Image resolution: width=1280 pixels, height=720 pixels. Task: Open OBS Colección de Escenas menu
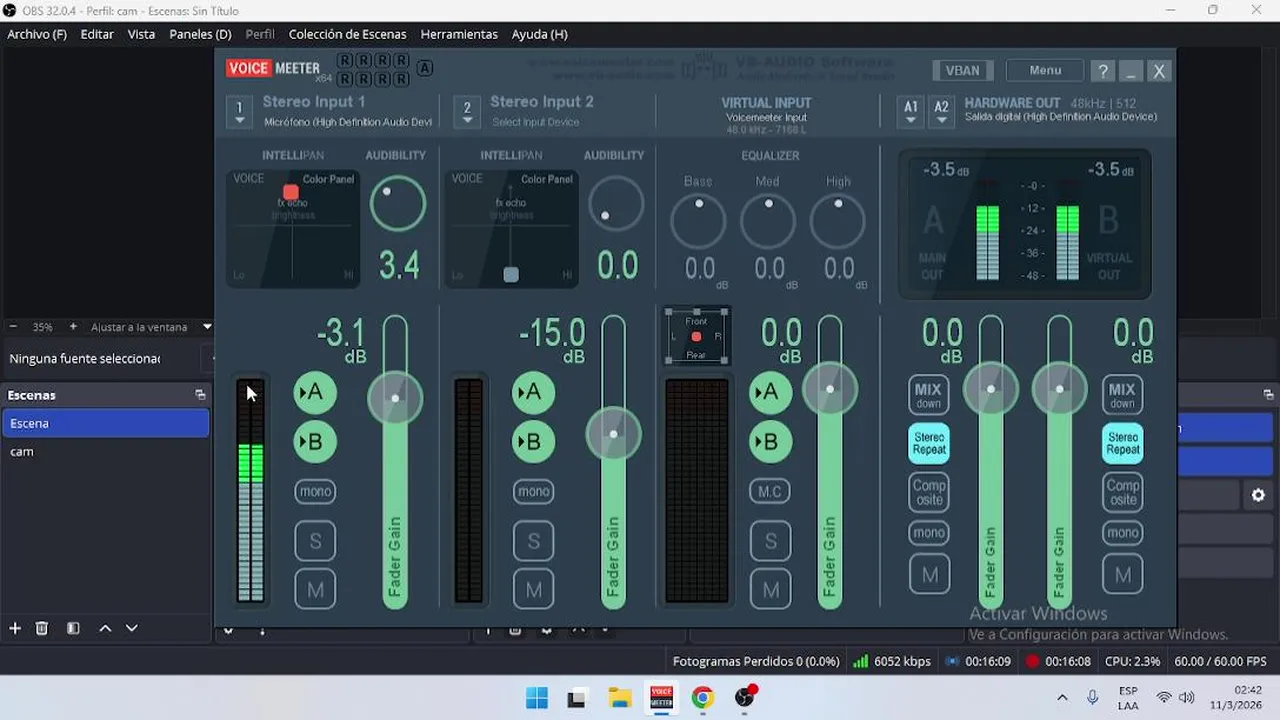[347, 34]
